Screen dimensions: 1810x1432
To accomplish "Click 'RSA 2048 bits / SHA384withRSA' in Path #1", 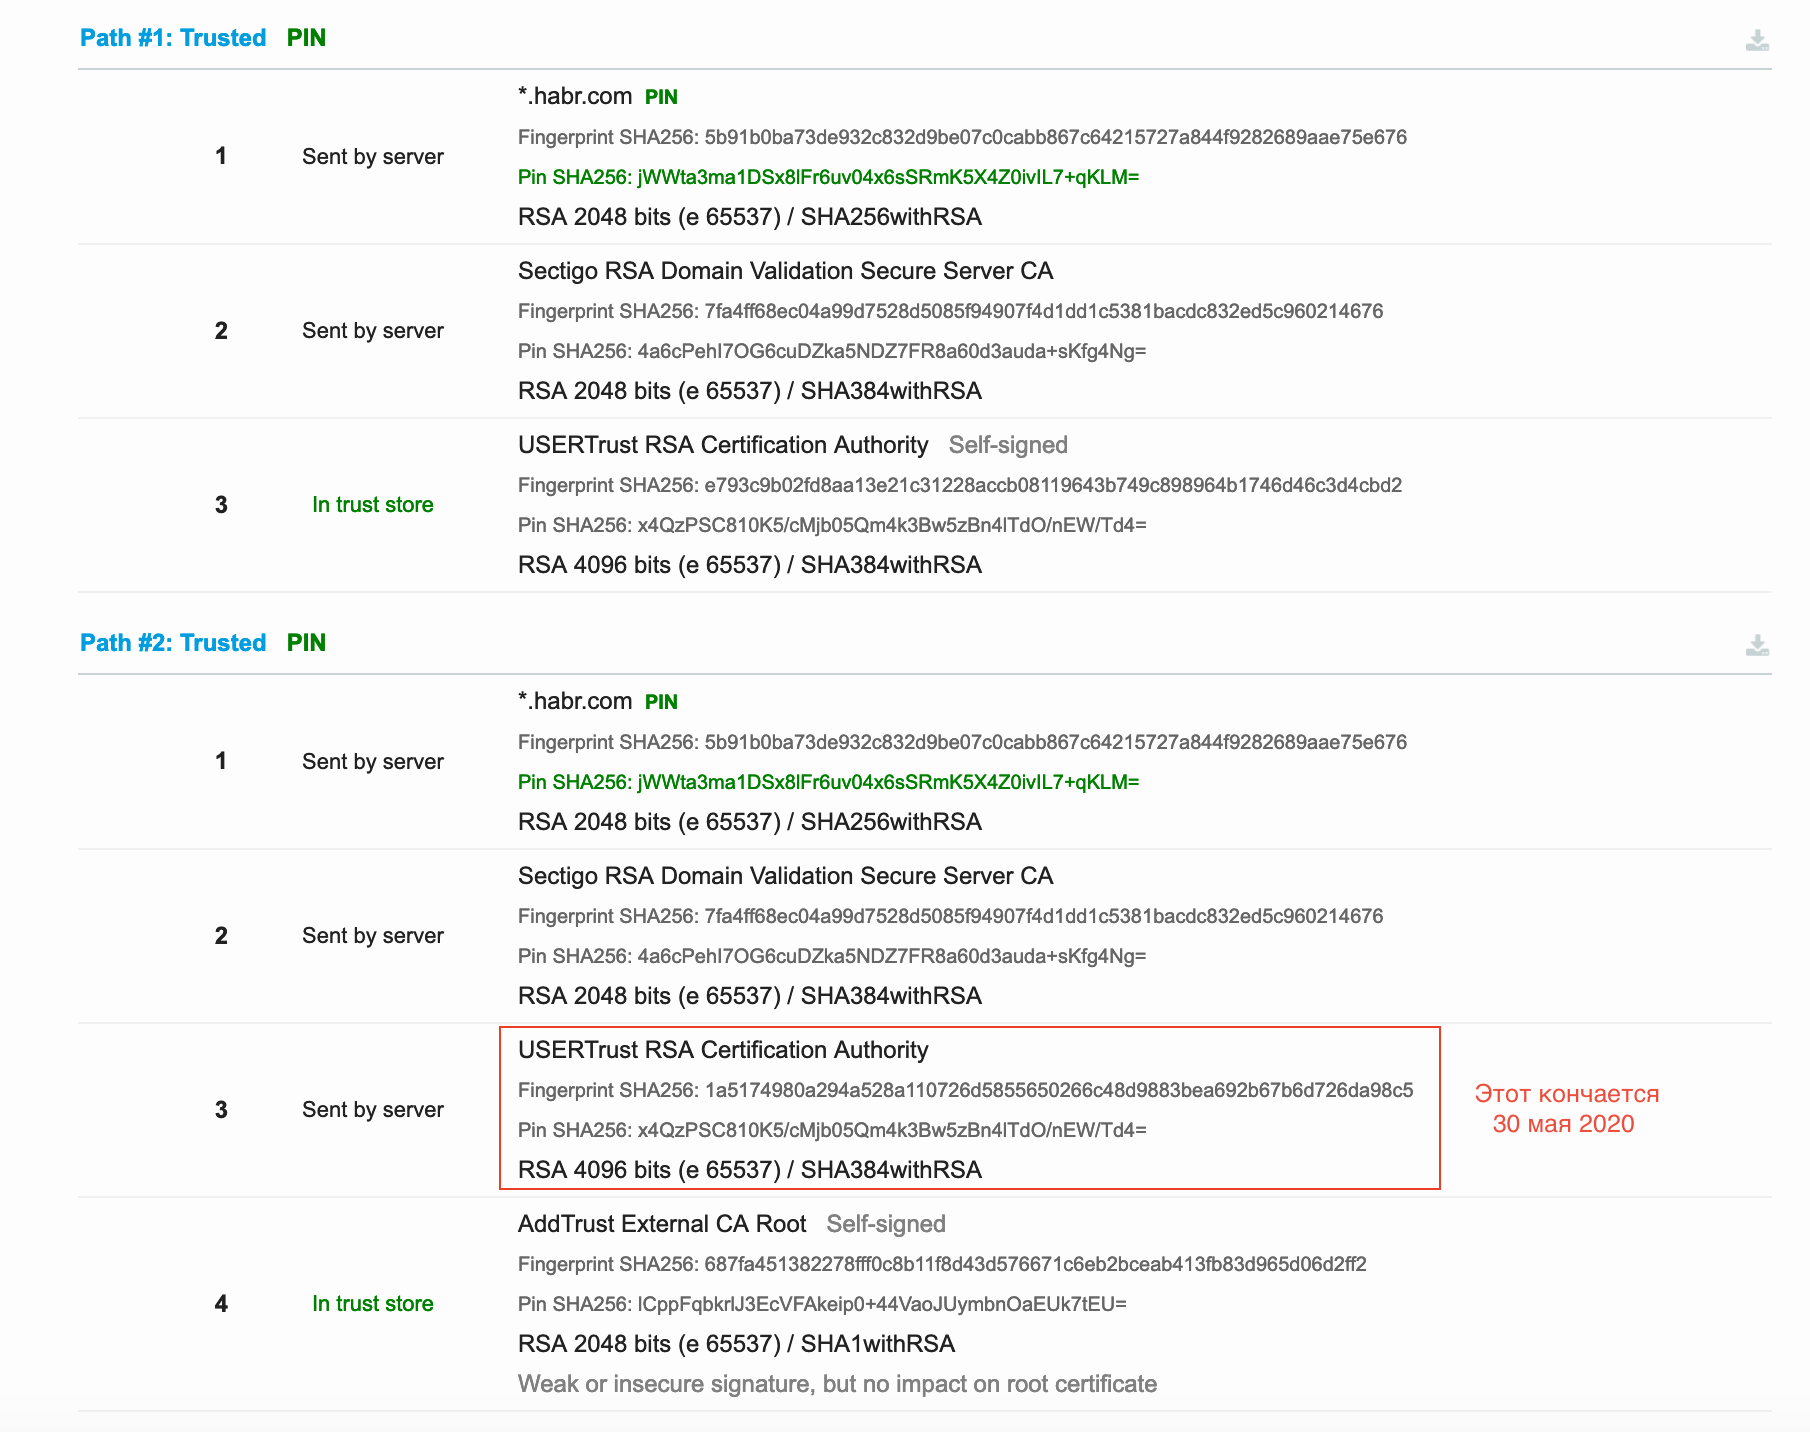I will click(x=750, y=391).
